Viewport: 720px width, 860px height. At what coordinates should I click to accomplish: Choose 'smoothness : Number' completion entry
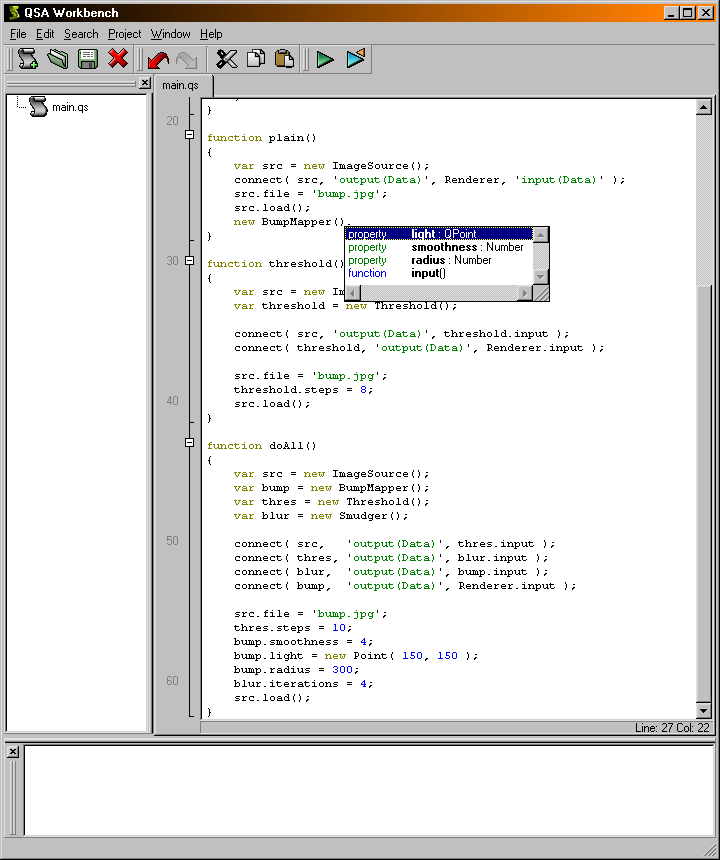click(439, 247)
